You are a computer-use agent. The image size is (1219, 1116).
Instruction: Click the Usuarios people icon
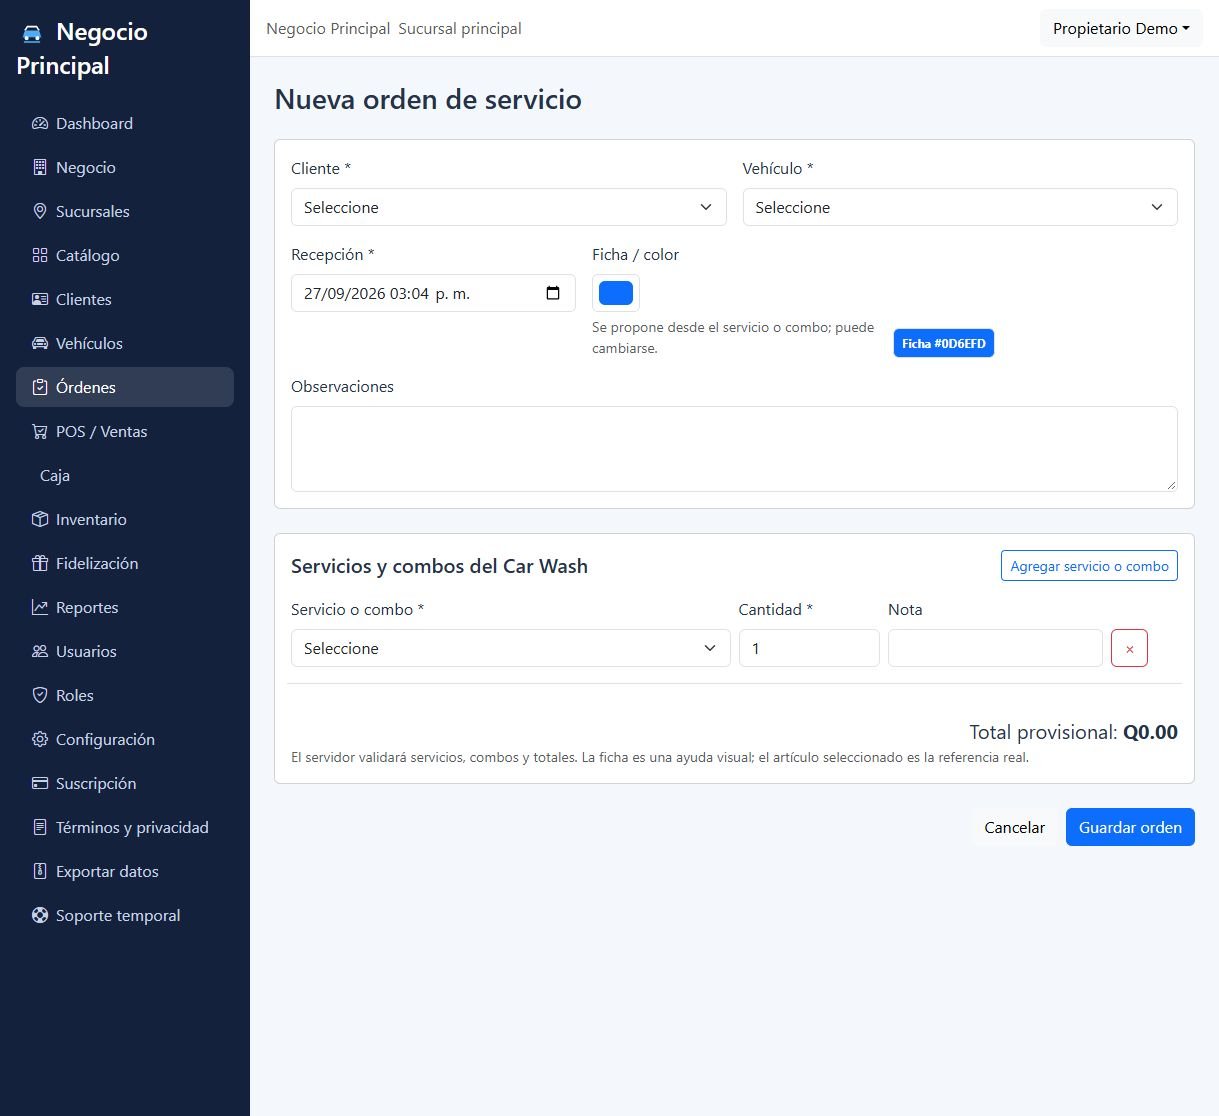(40, 652)
